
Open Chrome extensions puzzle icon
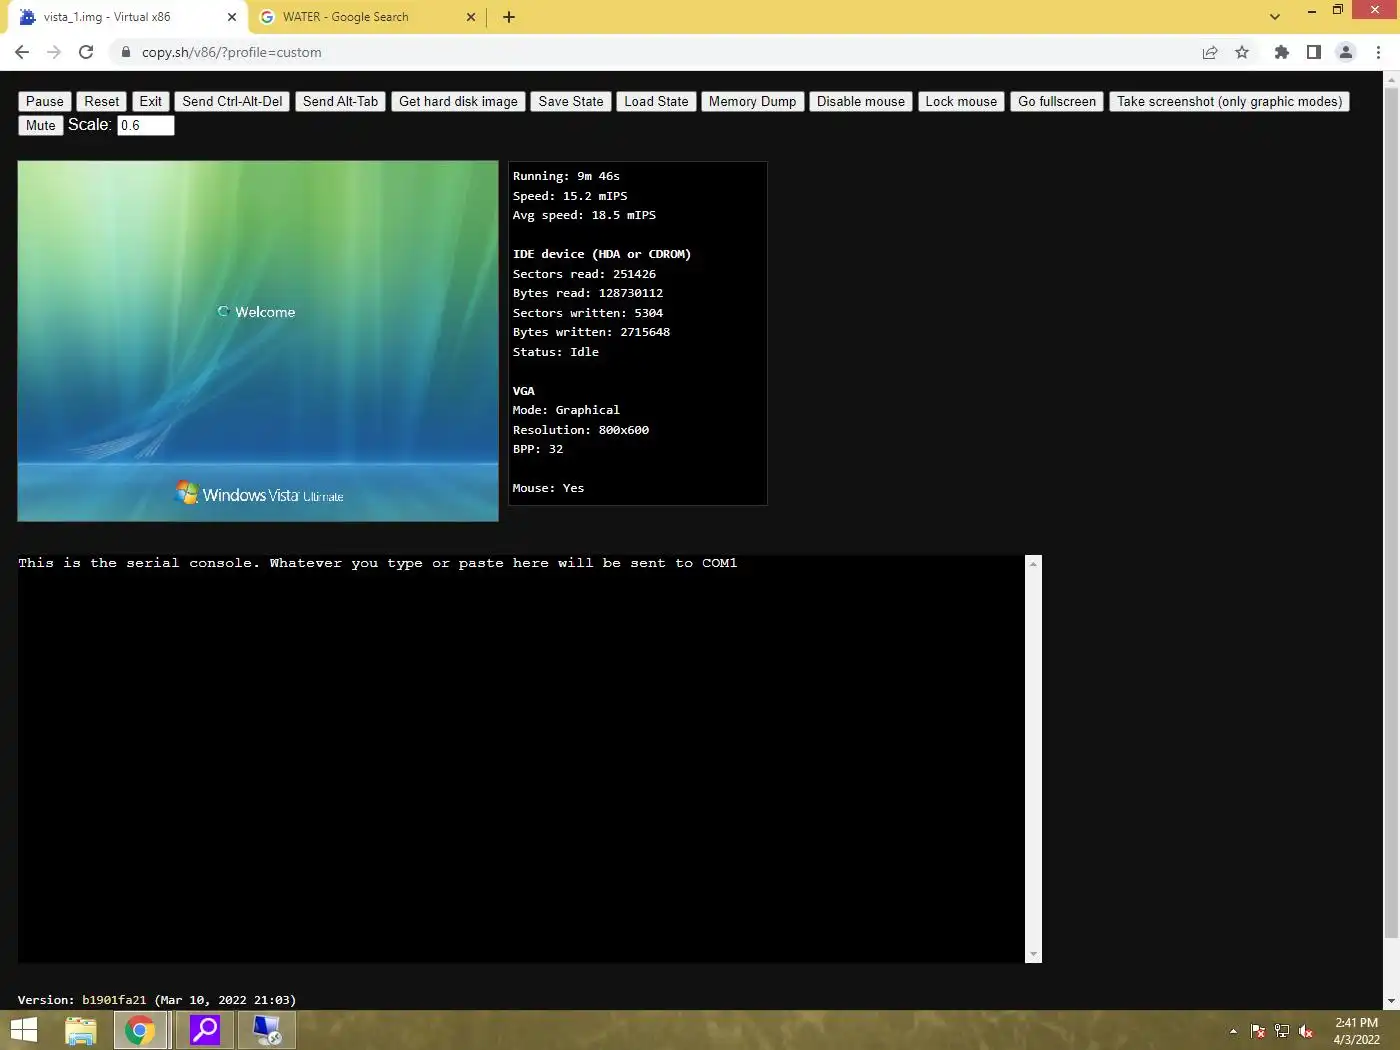(1282, 52)
